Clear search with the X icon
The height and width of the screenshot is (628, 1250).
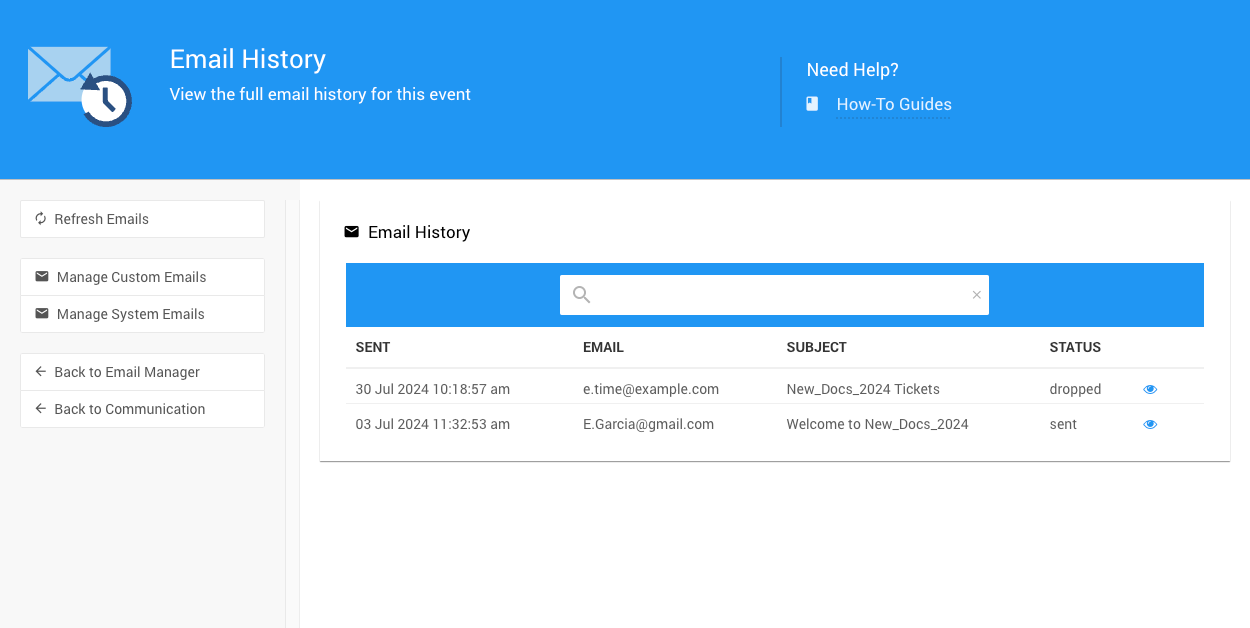pos(976,295)
